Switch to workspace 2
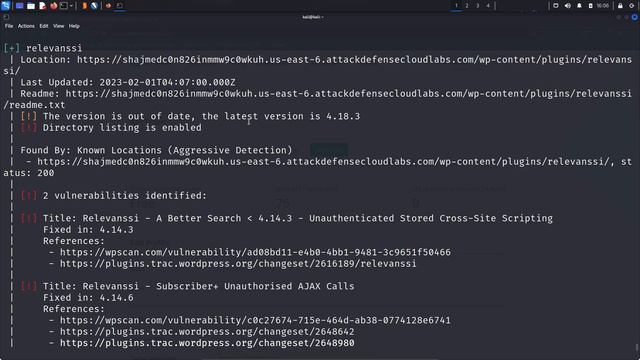The image size is (640, 360). (x=467, y=6)
